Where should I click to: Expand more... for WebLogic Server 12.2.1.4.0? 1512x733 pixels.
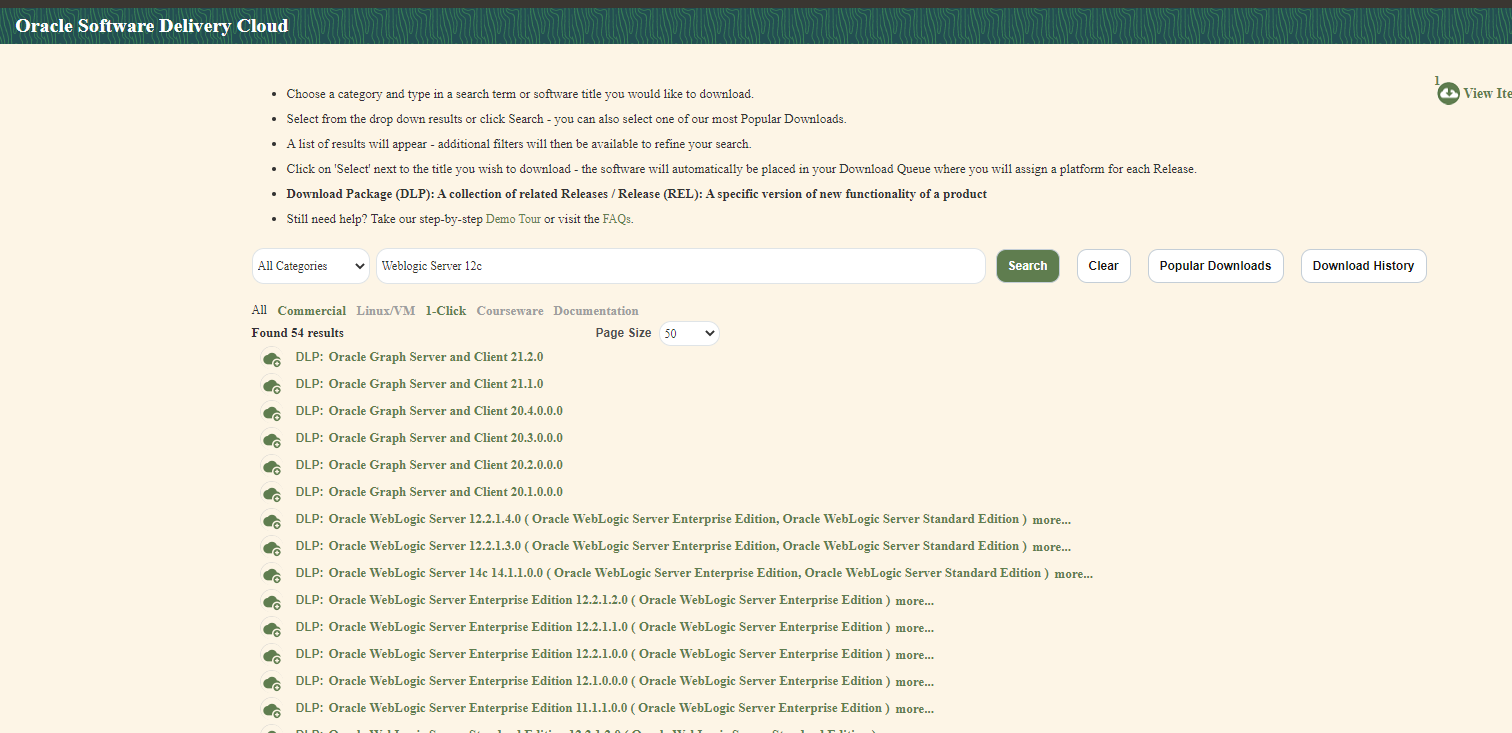pos(1051,520)
